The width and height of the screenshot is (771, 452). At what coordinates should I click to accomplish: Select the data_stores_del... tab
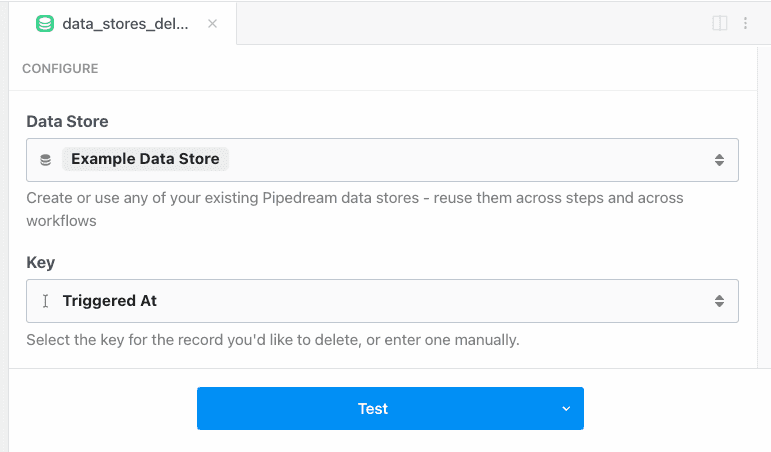pyautogui.click(x=125, y=23)
